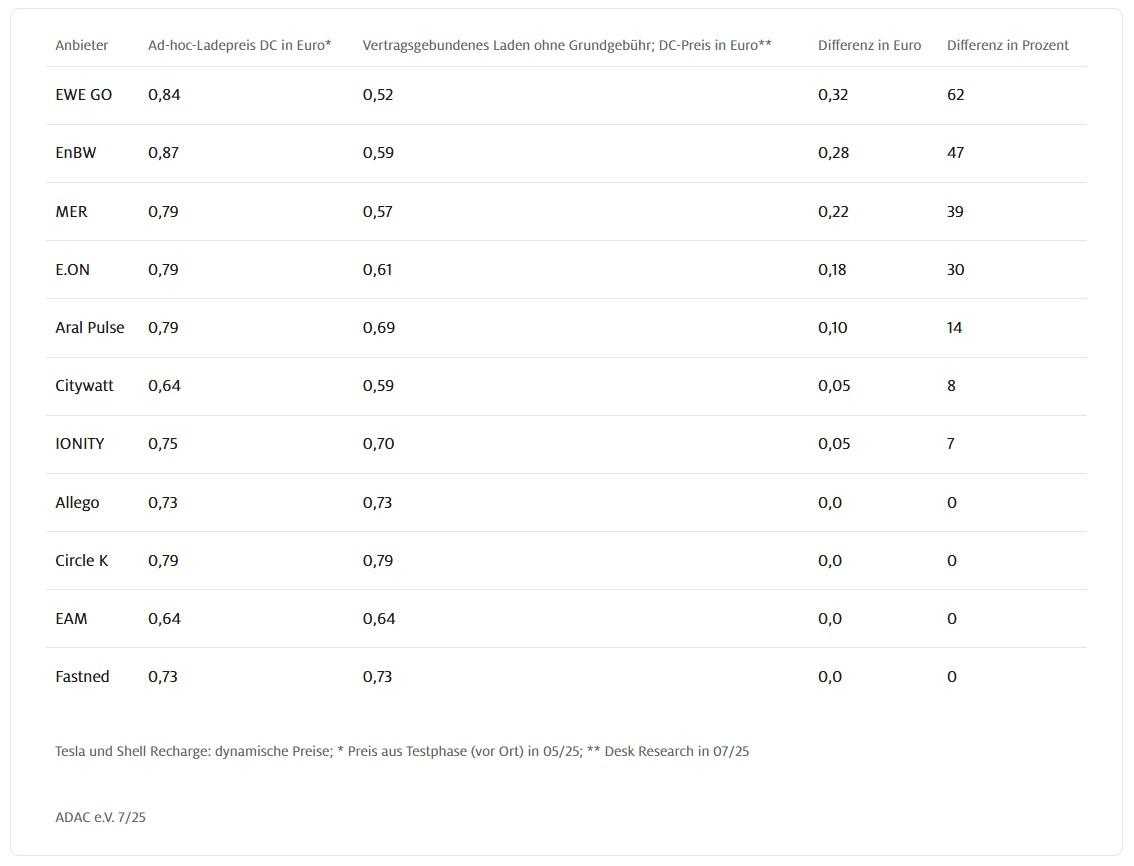Click the Tesla und Shell Recharge footnote

402,751
